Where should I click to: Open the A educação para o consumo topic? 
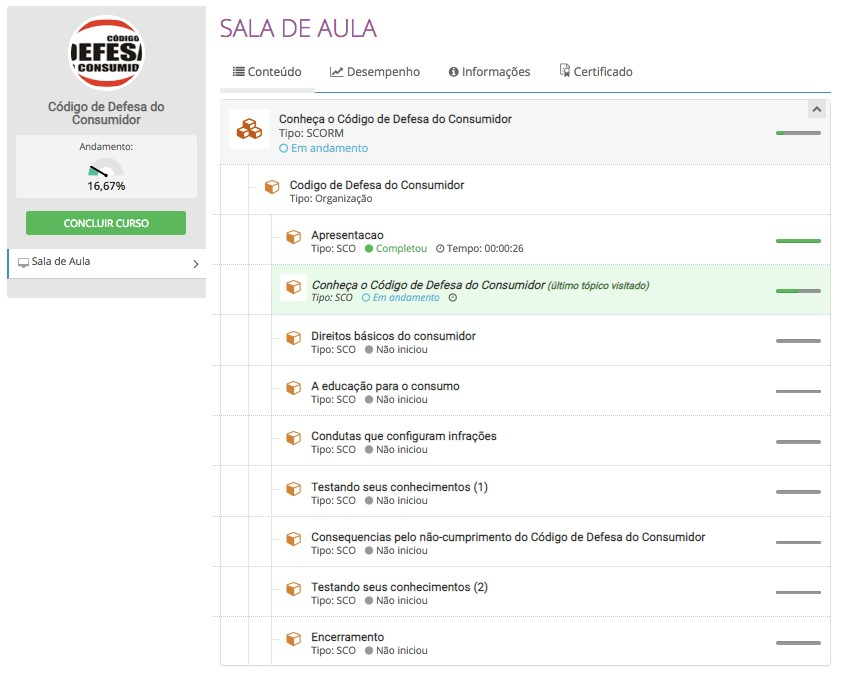[385, 386]
